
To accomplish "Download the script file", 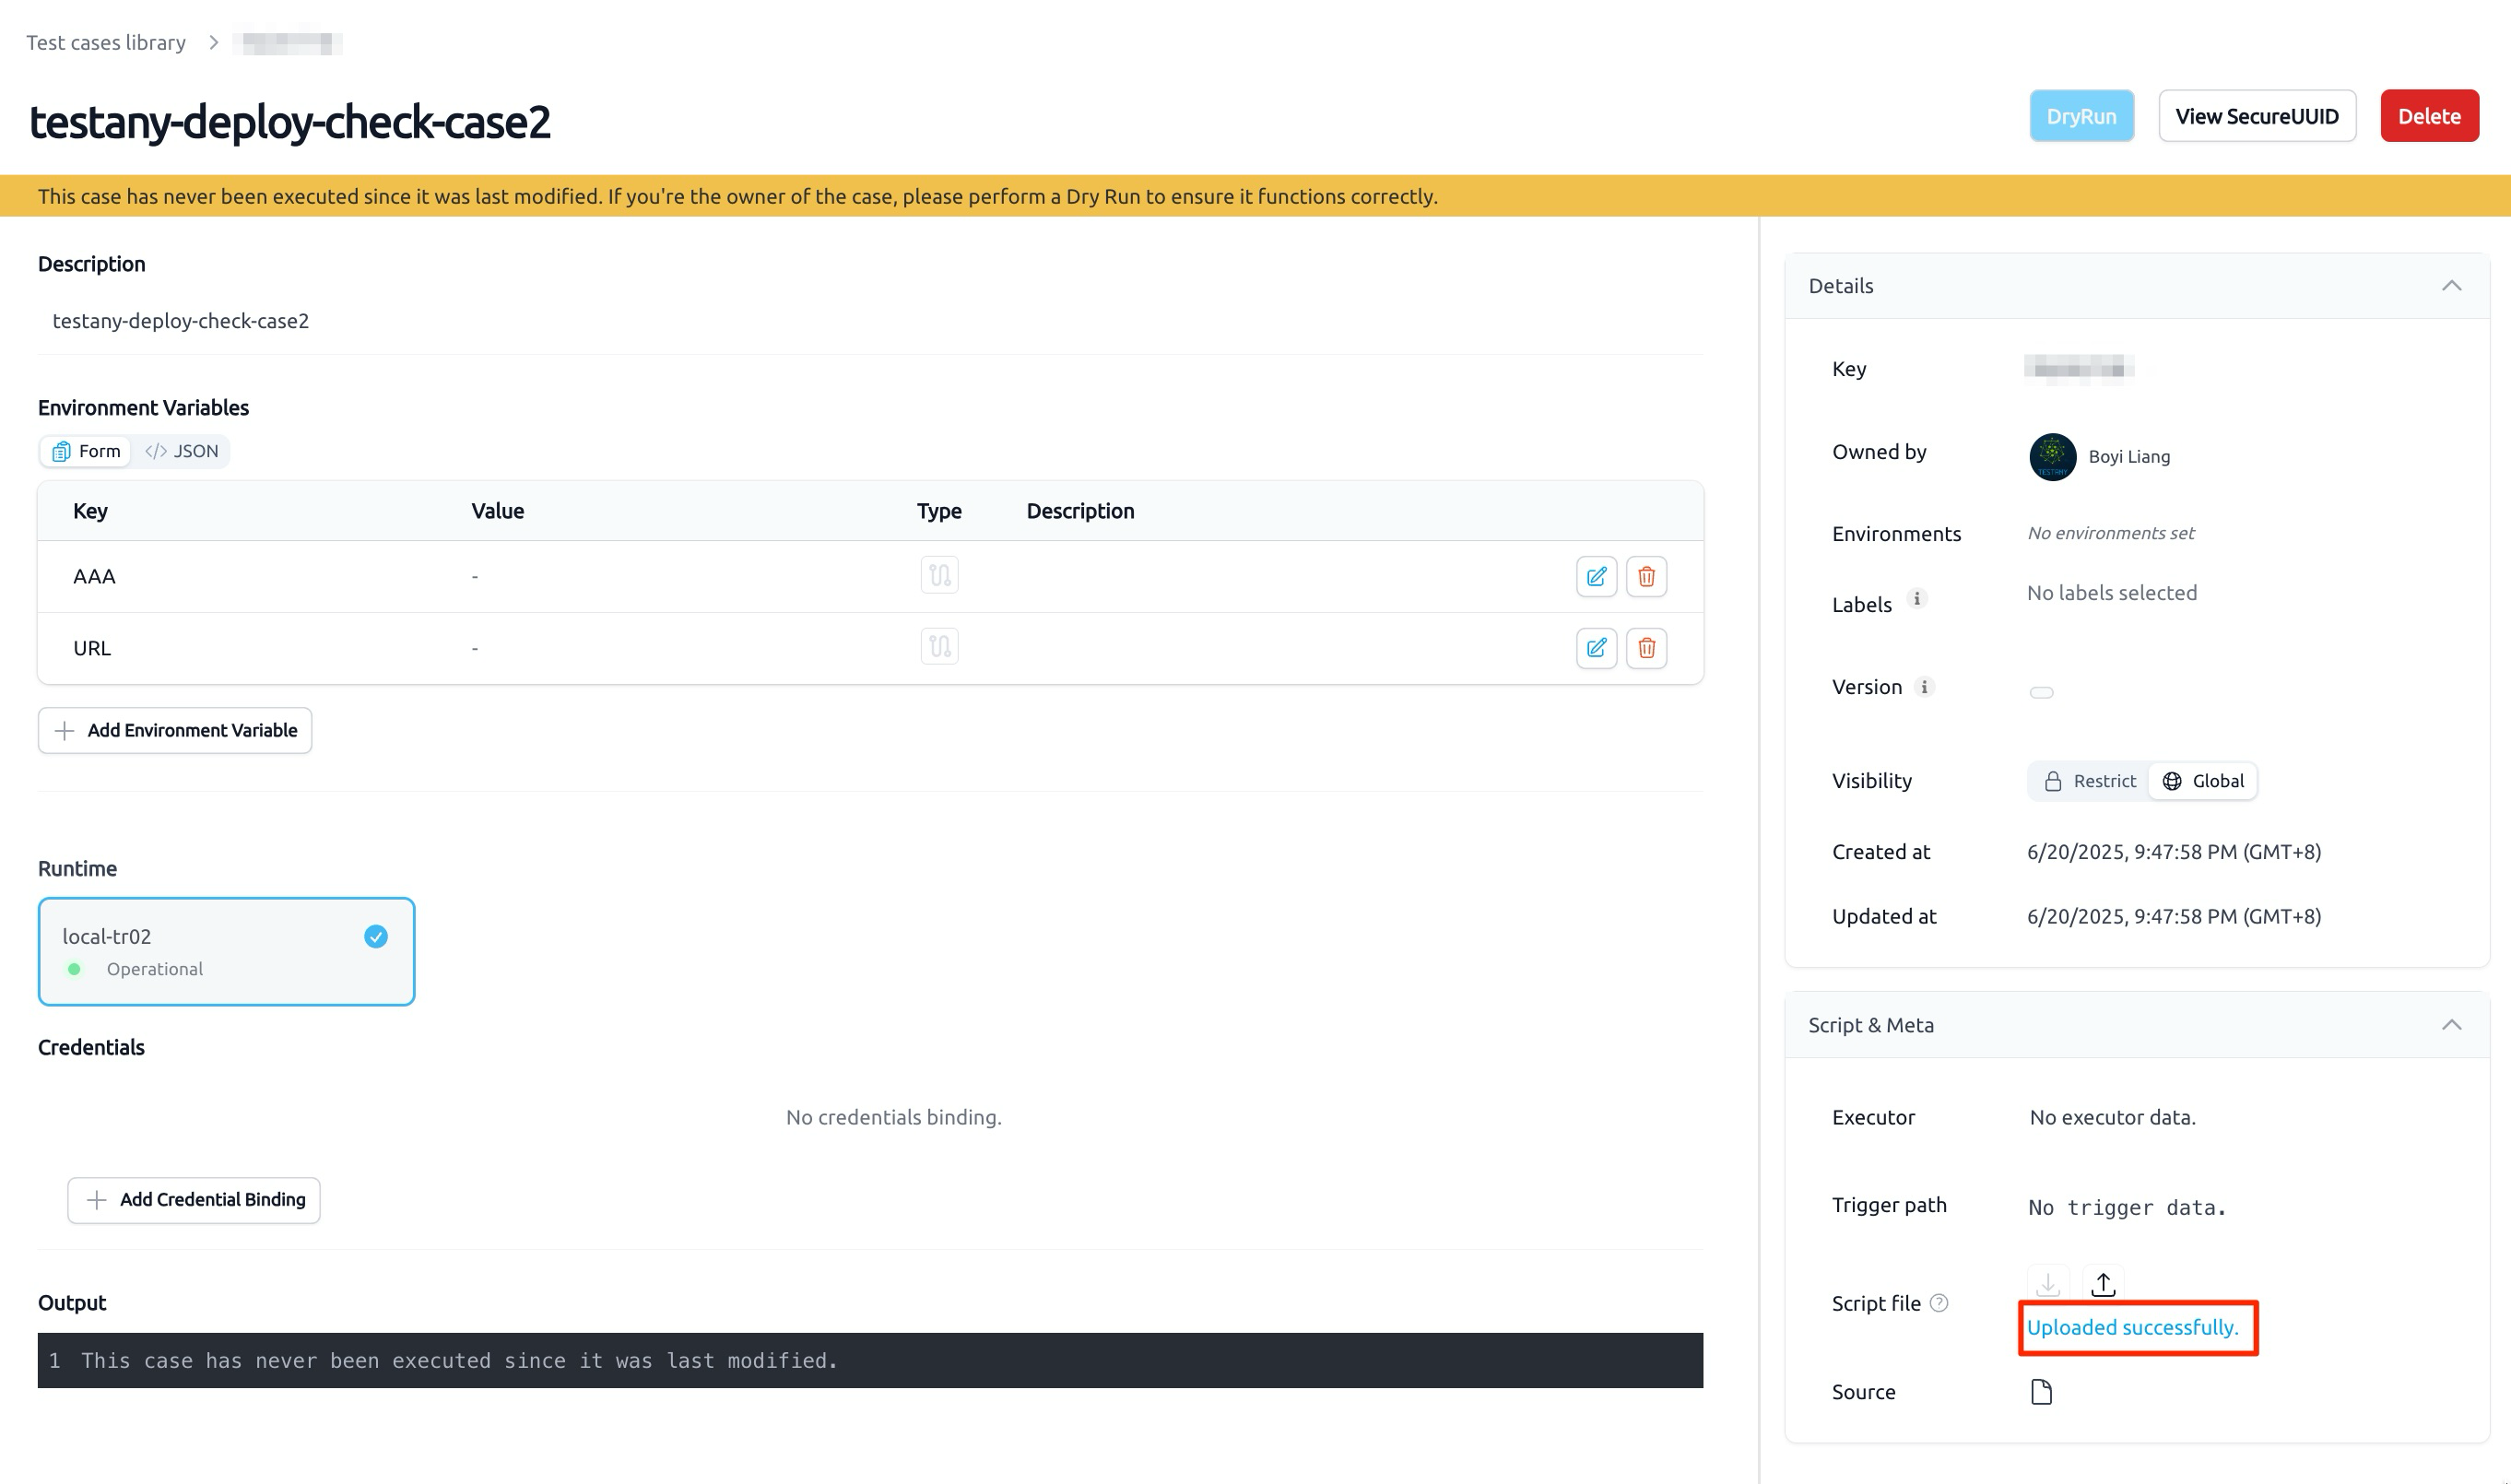I will click(2048, 1284).
